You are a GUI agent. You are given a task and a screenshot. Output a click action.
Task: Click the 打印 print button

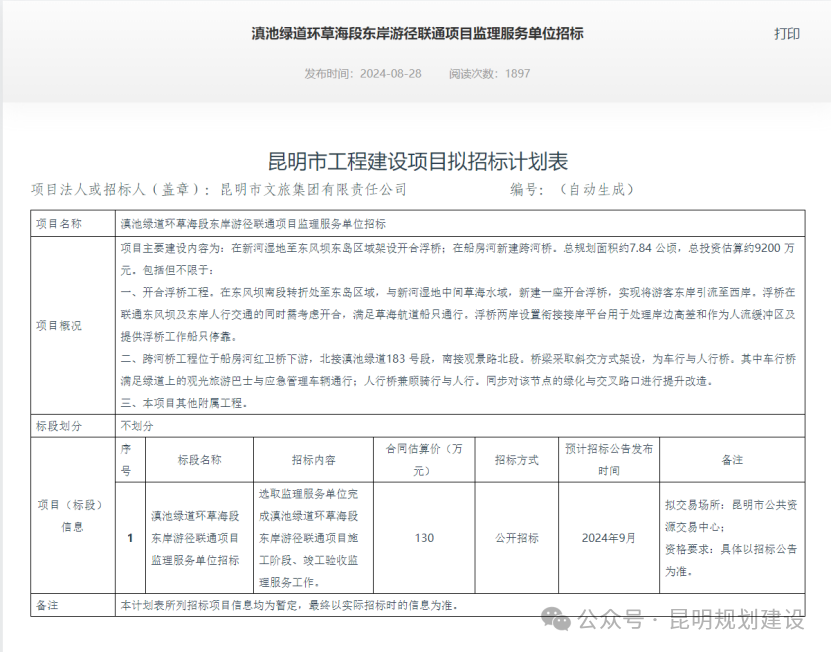point(786,34)
